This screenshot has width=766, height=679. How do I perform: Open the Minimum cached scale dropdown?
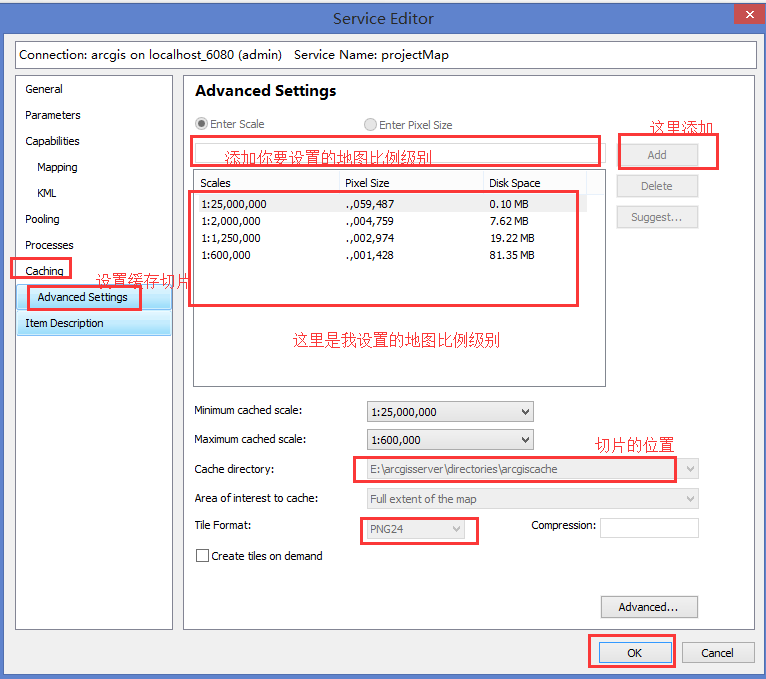click(x=450, y=412)
